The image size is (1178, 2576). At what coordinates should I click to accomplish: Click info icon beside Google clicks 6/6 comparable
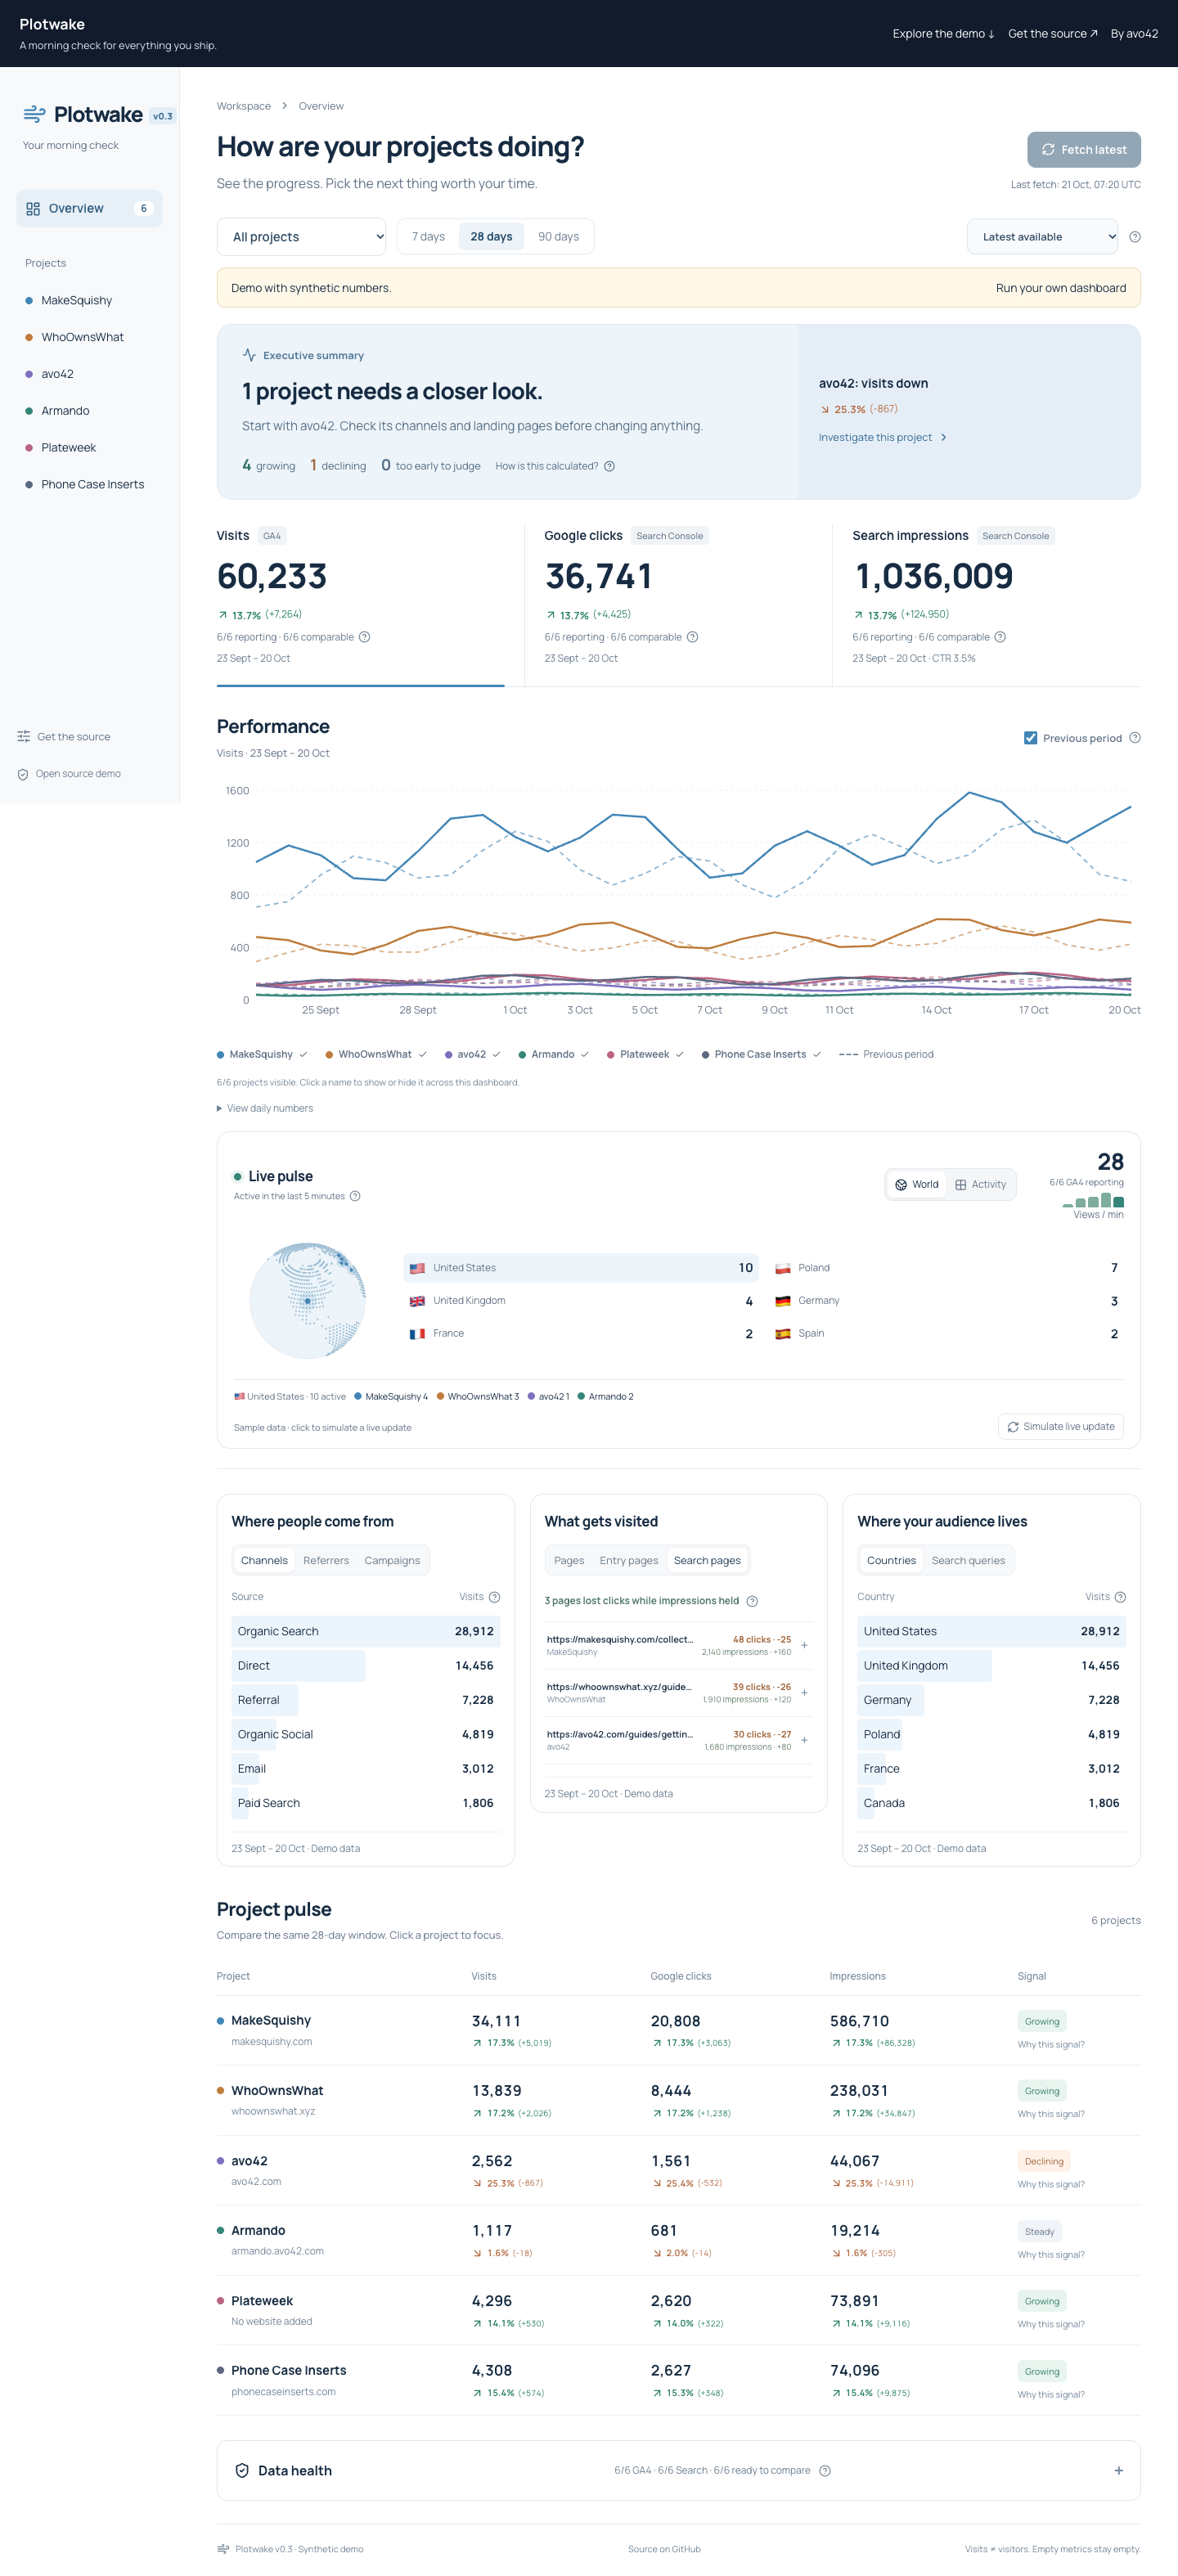[x=692, y=637]
